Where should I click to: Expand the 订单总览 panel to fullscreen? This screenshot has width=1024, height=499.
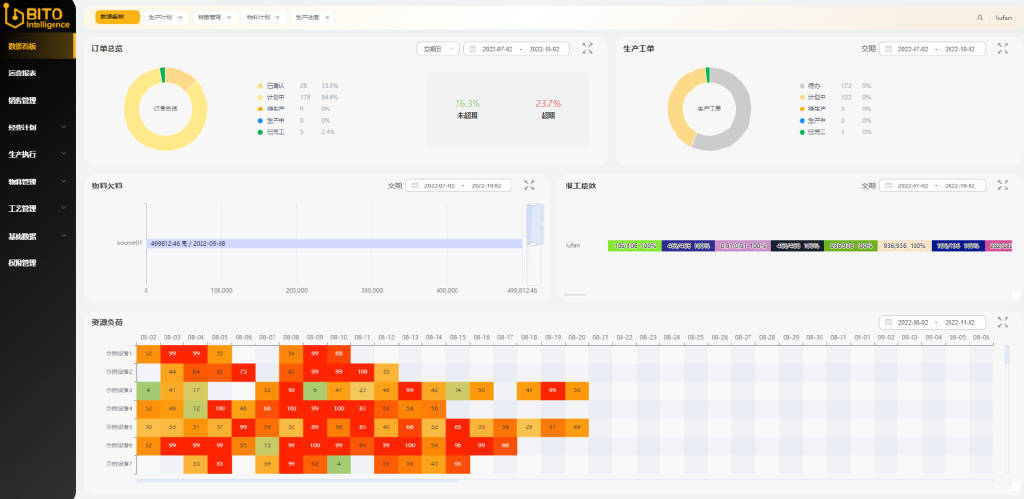pyautogui.click(x=588, y=48)
